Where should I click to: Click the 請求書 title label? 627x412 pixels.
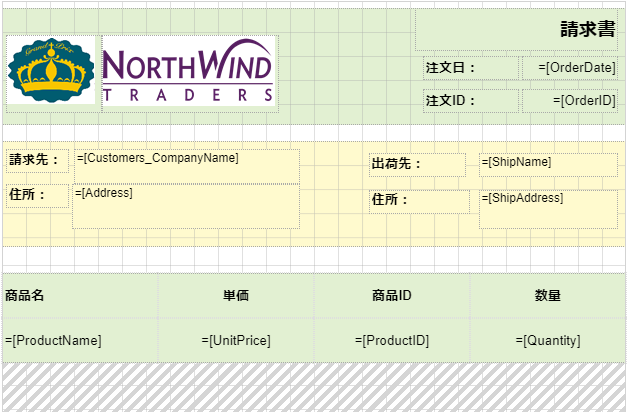587,30
